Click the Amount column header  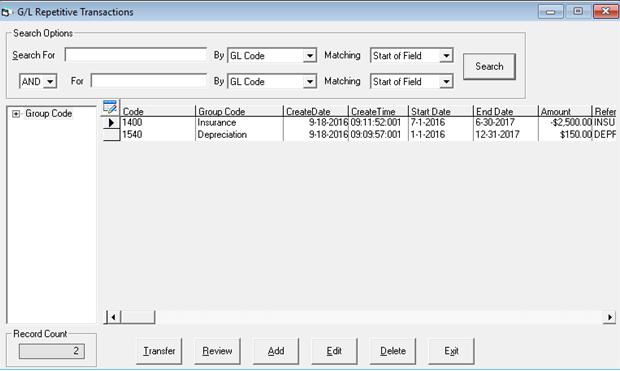565,112
